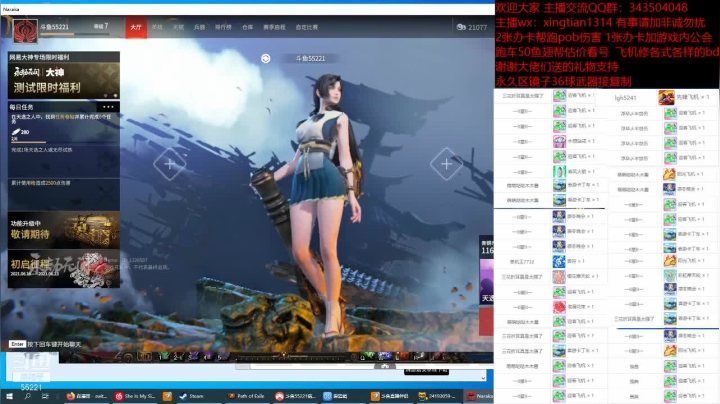
Task: Open the 测试限时福利 promotion banner
Action: tap(64, 80)
